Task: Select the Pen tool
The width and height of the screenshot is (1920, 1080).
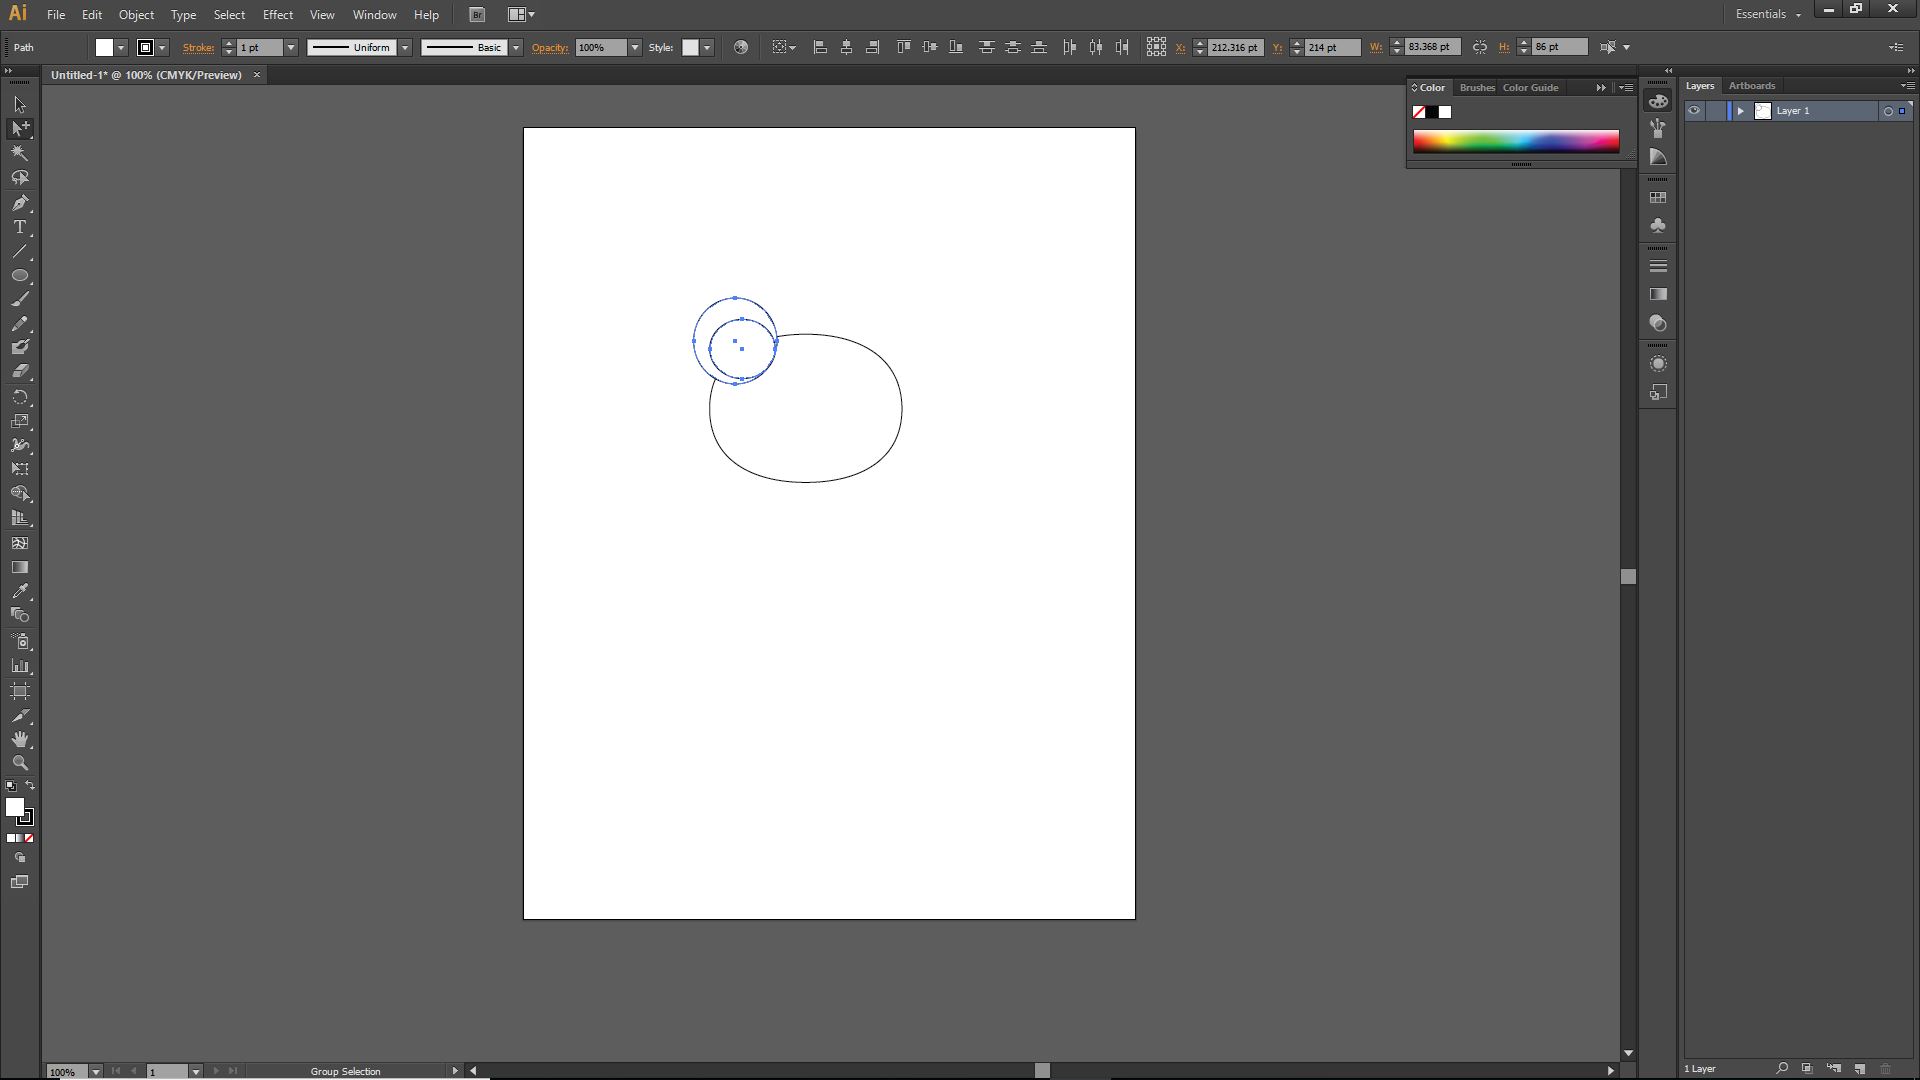Action: [x=20, y=203]
